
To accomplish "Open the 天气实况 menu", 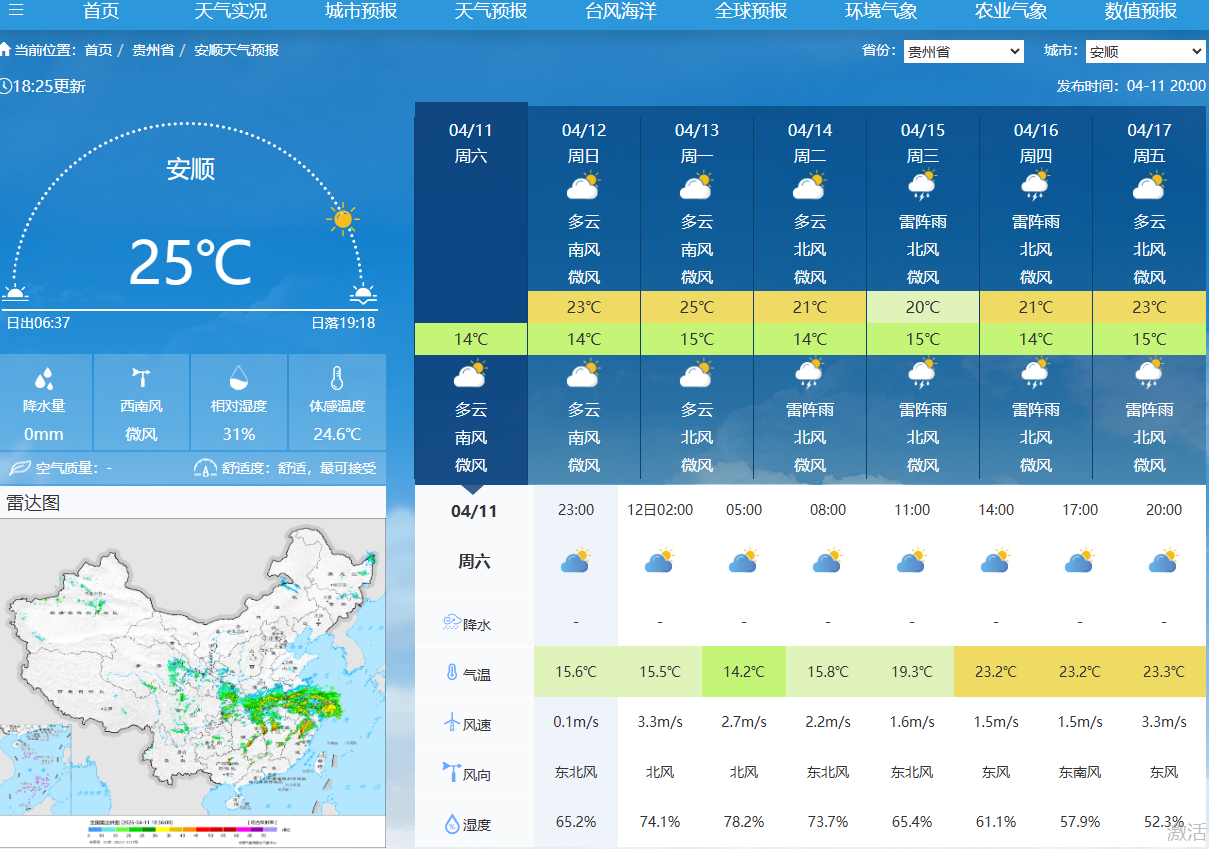I will [x=230, y=11].
